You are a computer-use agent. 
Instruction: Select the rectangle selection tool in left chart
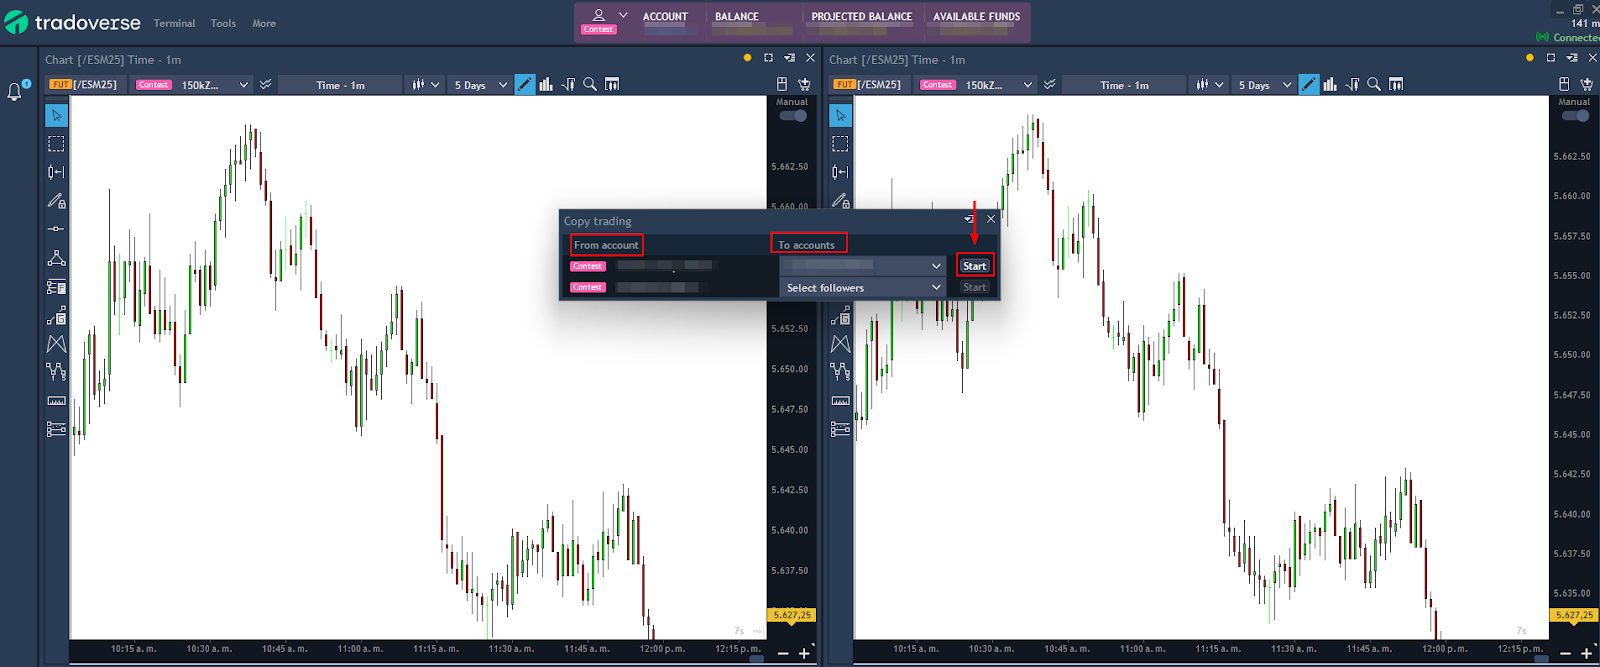(56, 144)
